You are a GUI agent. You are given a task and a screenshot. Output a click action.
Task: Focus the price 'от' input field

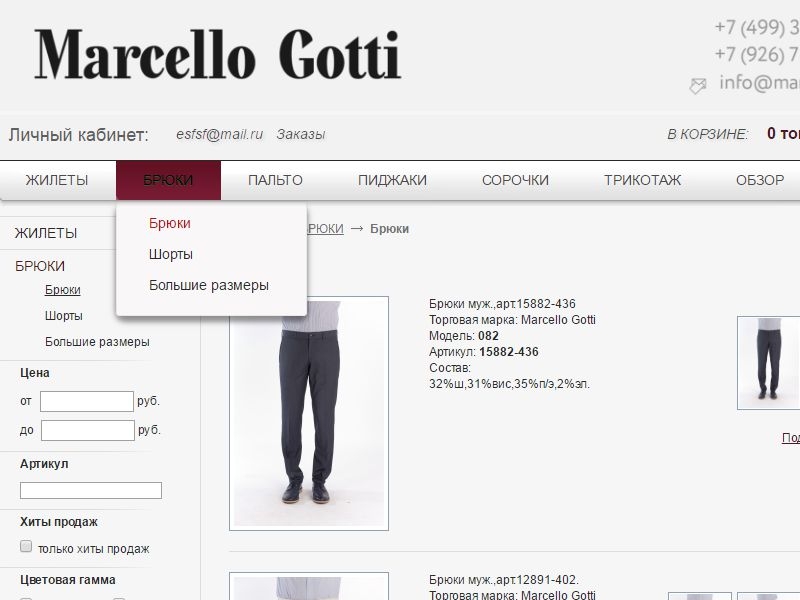[x=87, y=402]
